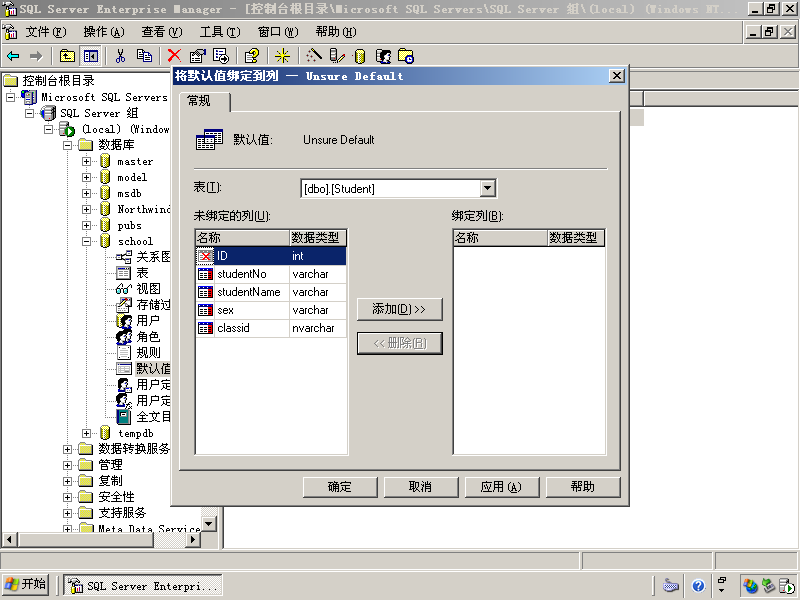Toggle the show/hide console tree icon

(x=91, y=56)
